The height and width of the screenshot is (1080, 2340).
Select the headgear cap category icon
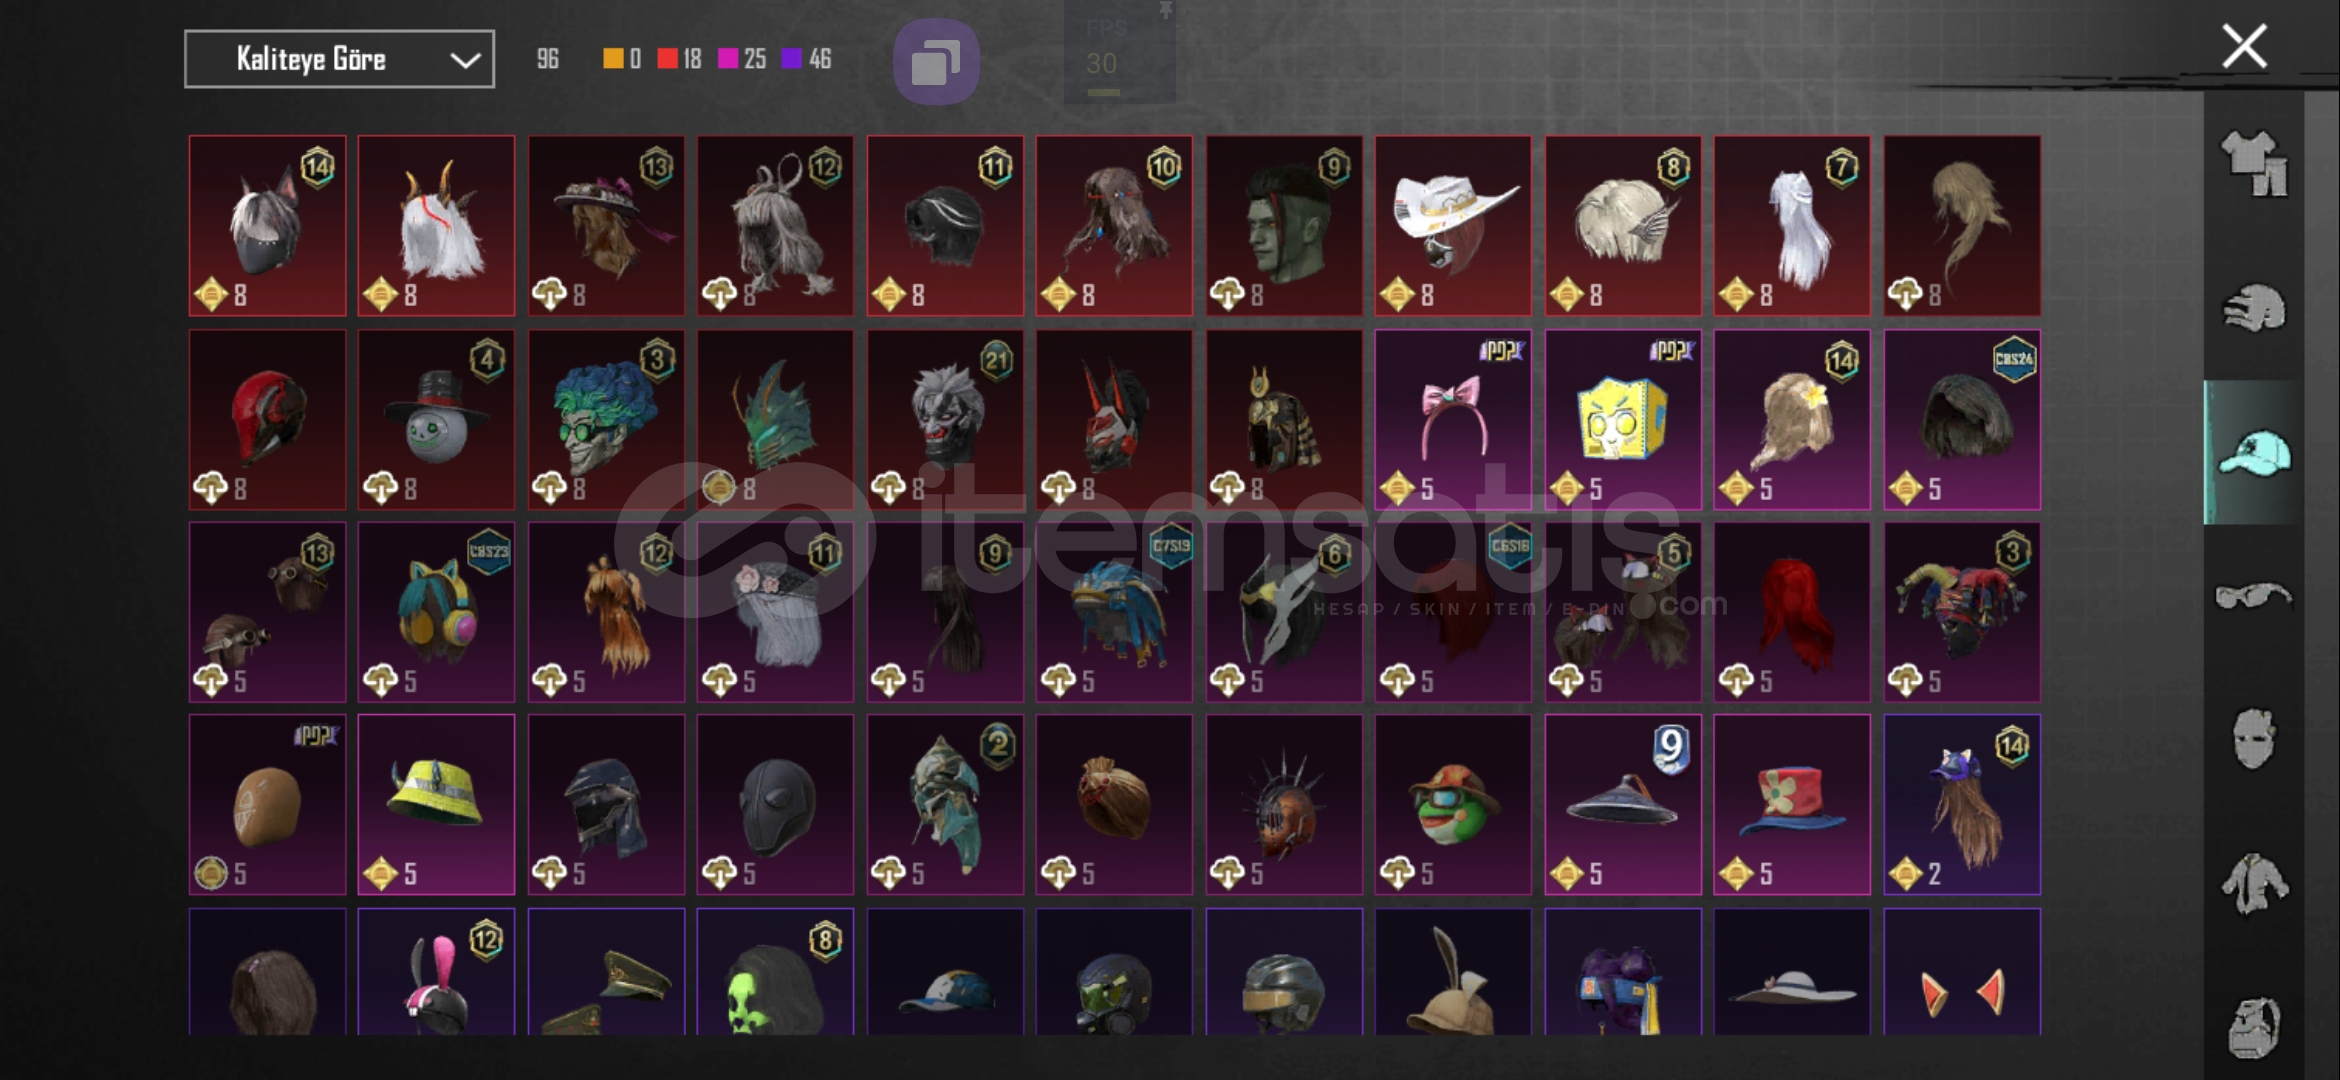click(x=2255, y=452)
